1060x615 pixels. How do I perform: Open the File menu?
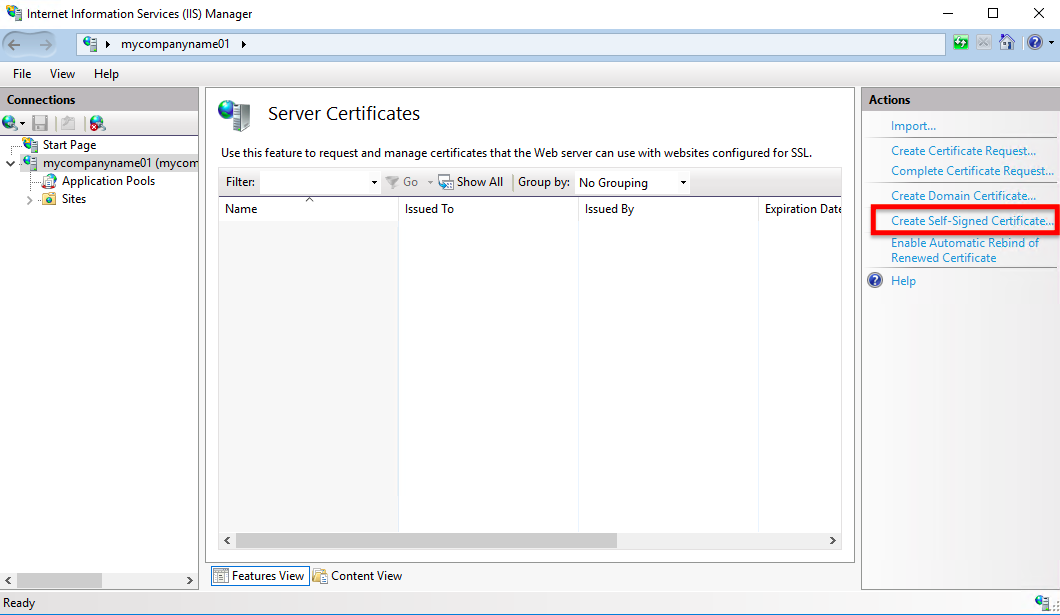click(x=22, y=74)
